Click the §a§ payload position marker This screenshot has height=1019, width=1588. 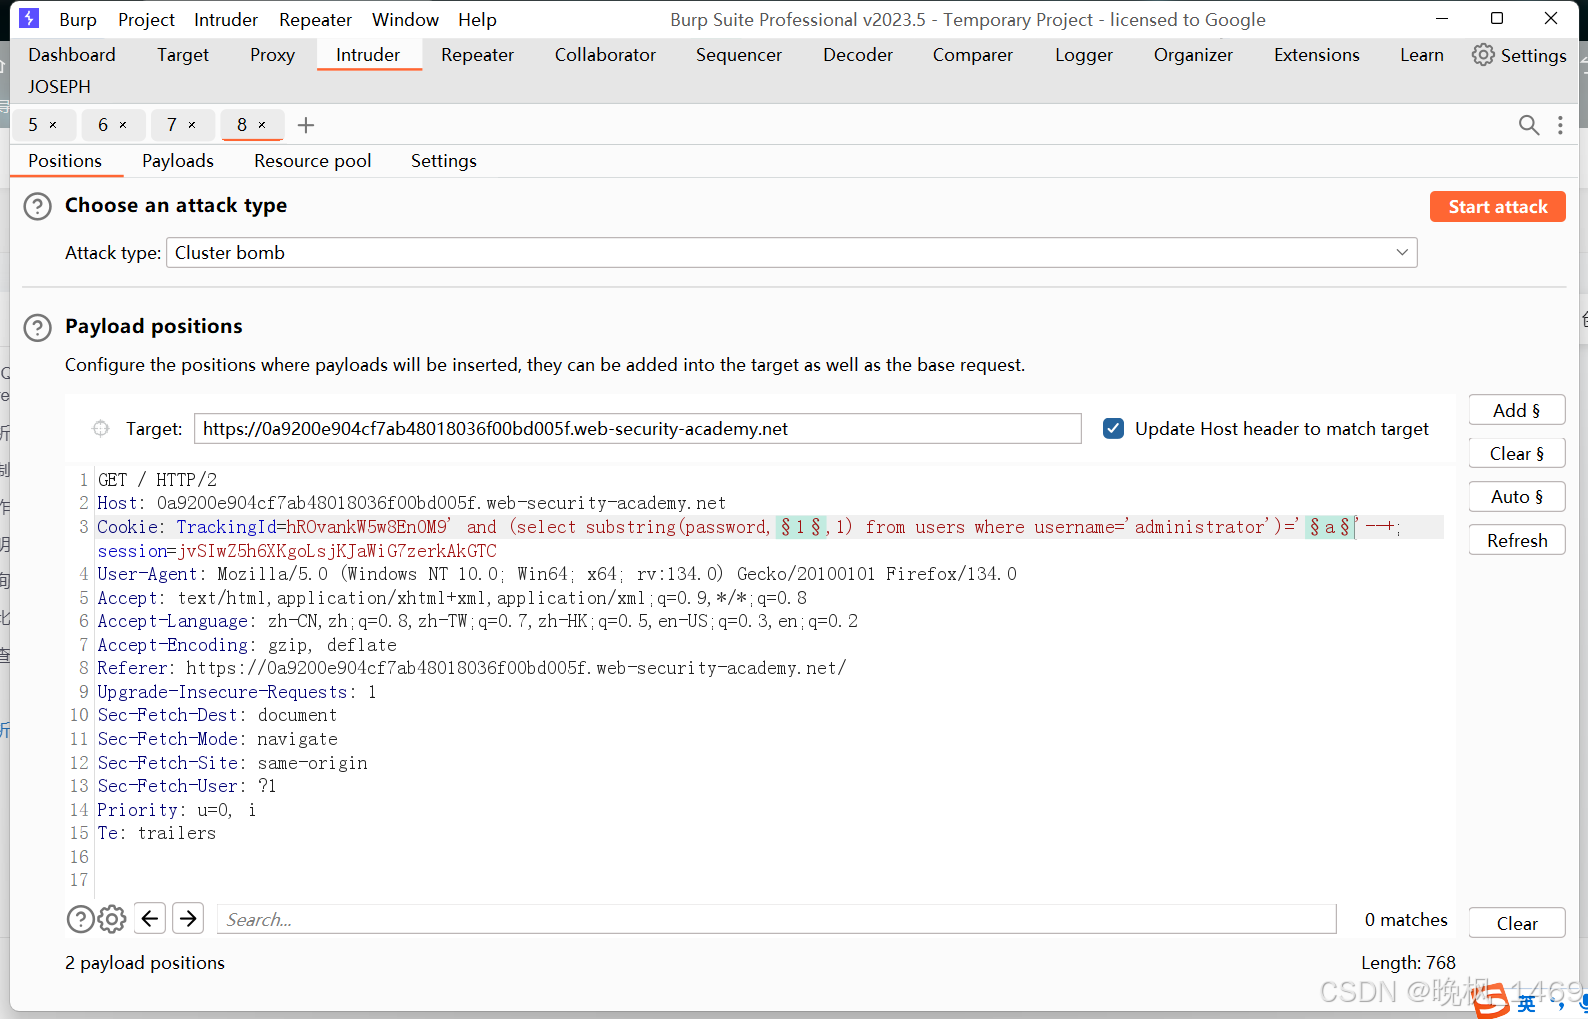point(1329,527)
